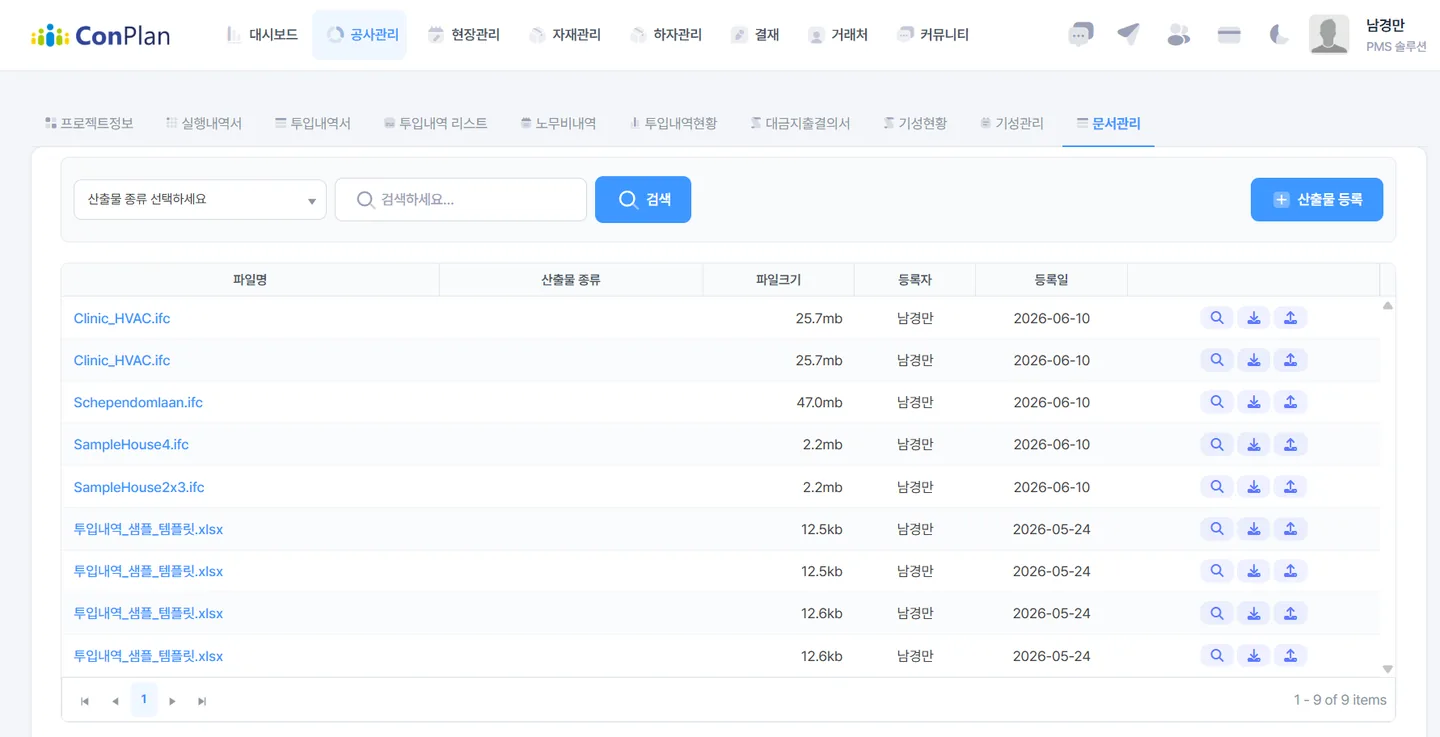Screen dimensions: 1440x737
Task: Click the ConPlan logo
Action: point(100,36)
